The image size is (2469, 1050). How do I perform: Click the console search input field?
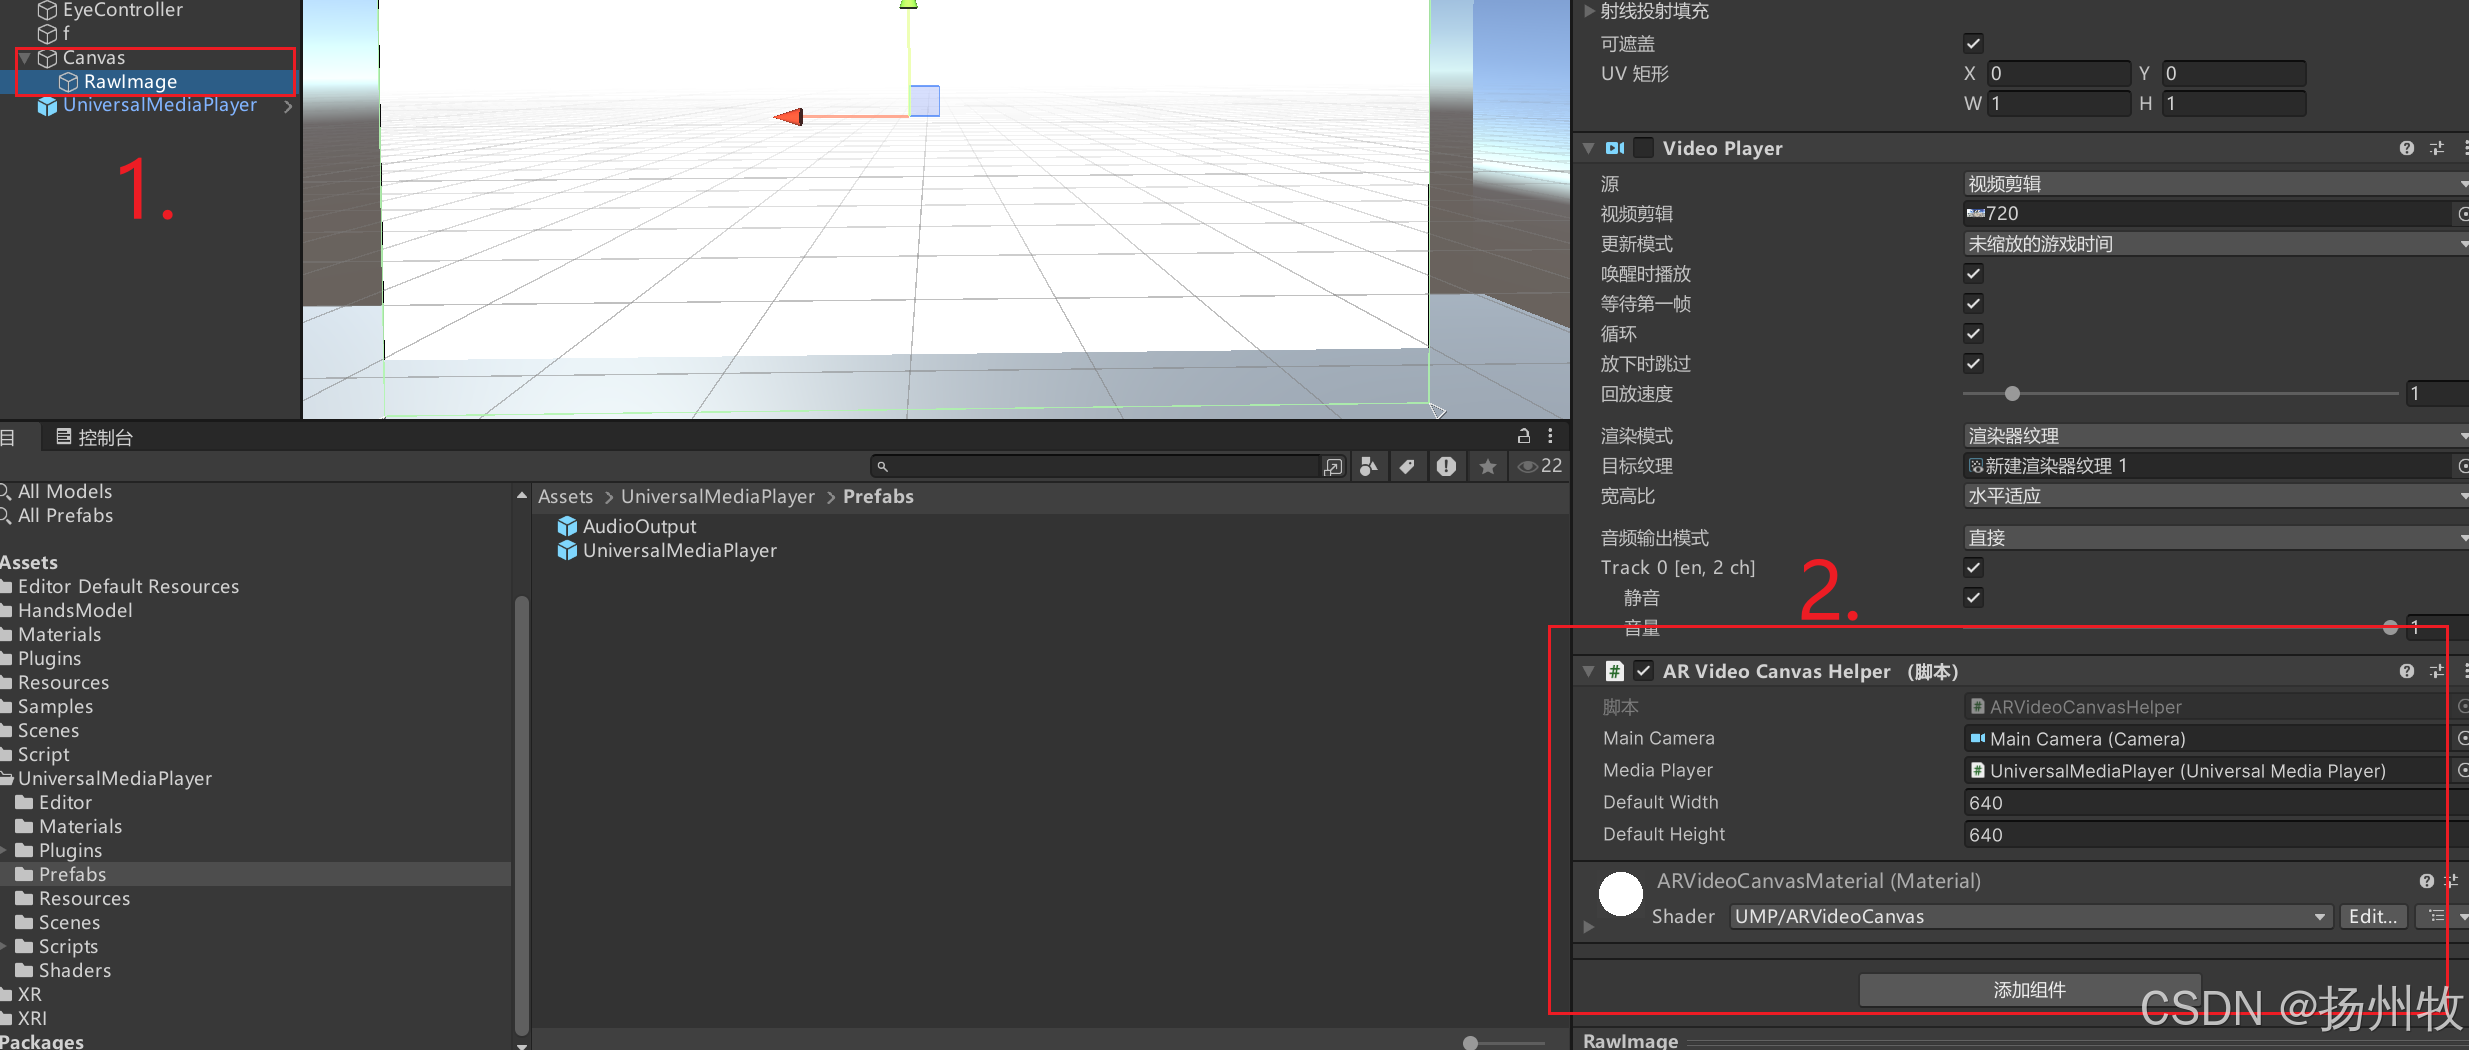(x=1100, y=466)
